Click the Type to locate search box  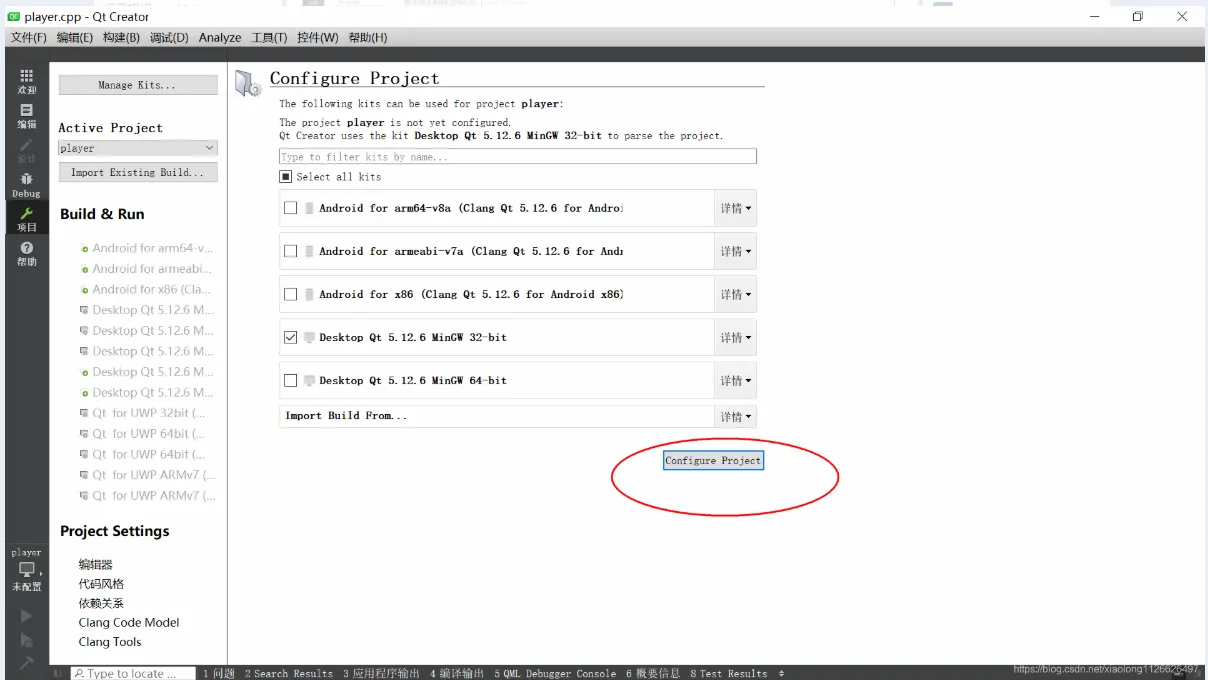(131, 673)
